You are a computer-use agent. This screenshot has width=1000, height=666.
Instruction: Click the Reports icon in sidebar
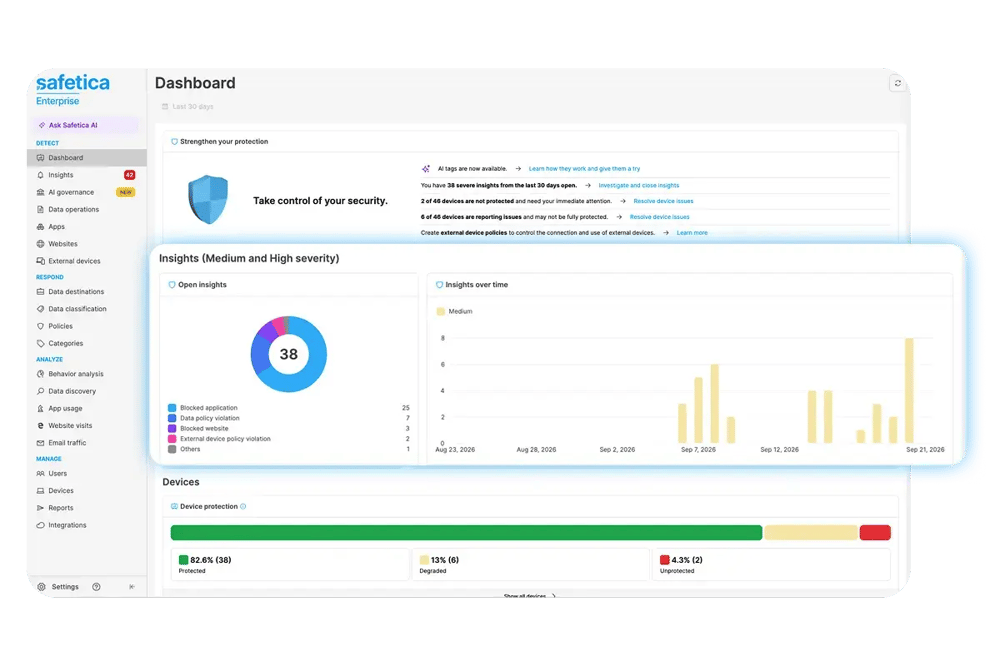pos(41,508)
